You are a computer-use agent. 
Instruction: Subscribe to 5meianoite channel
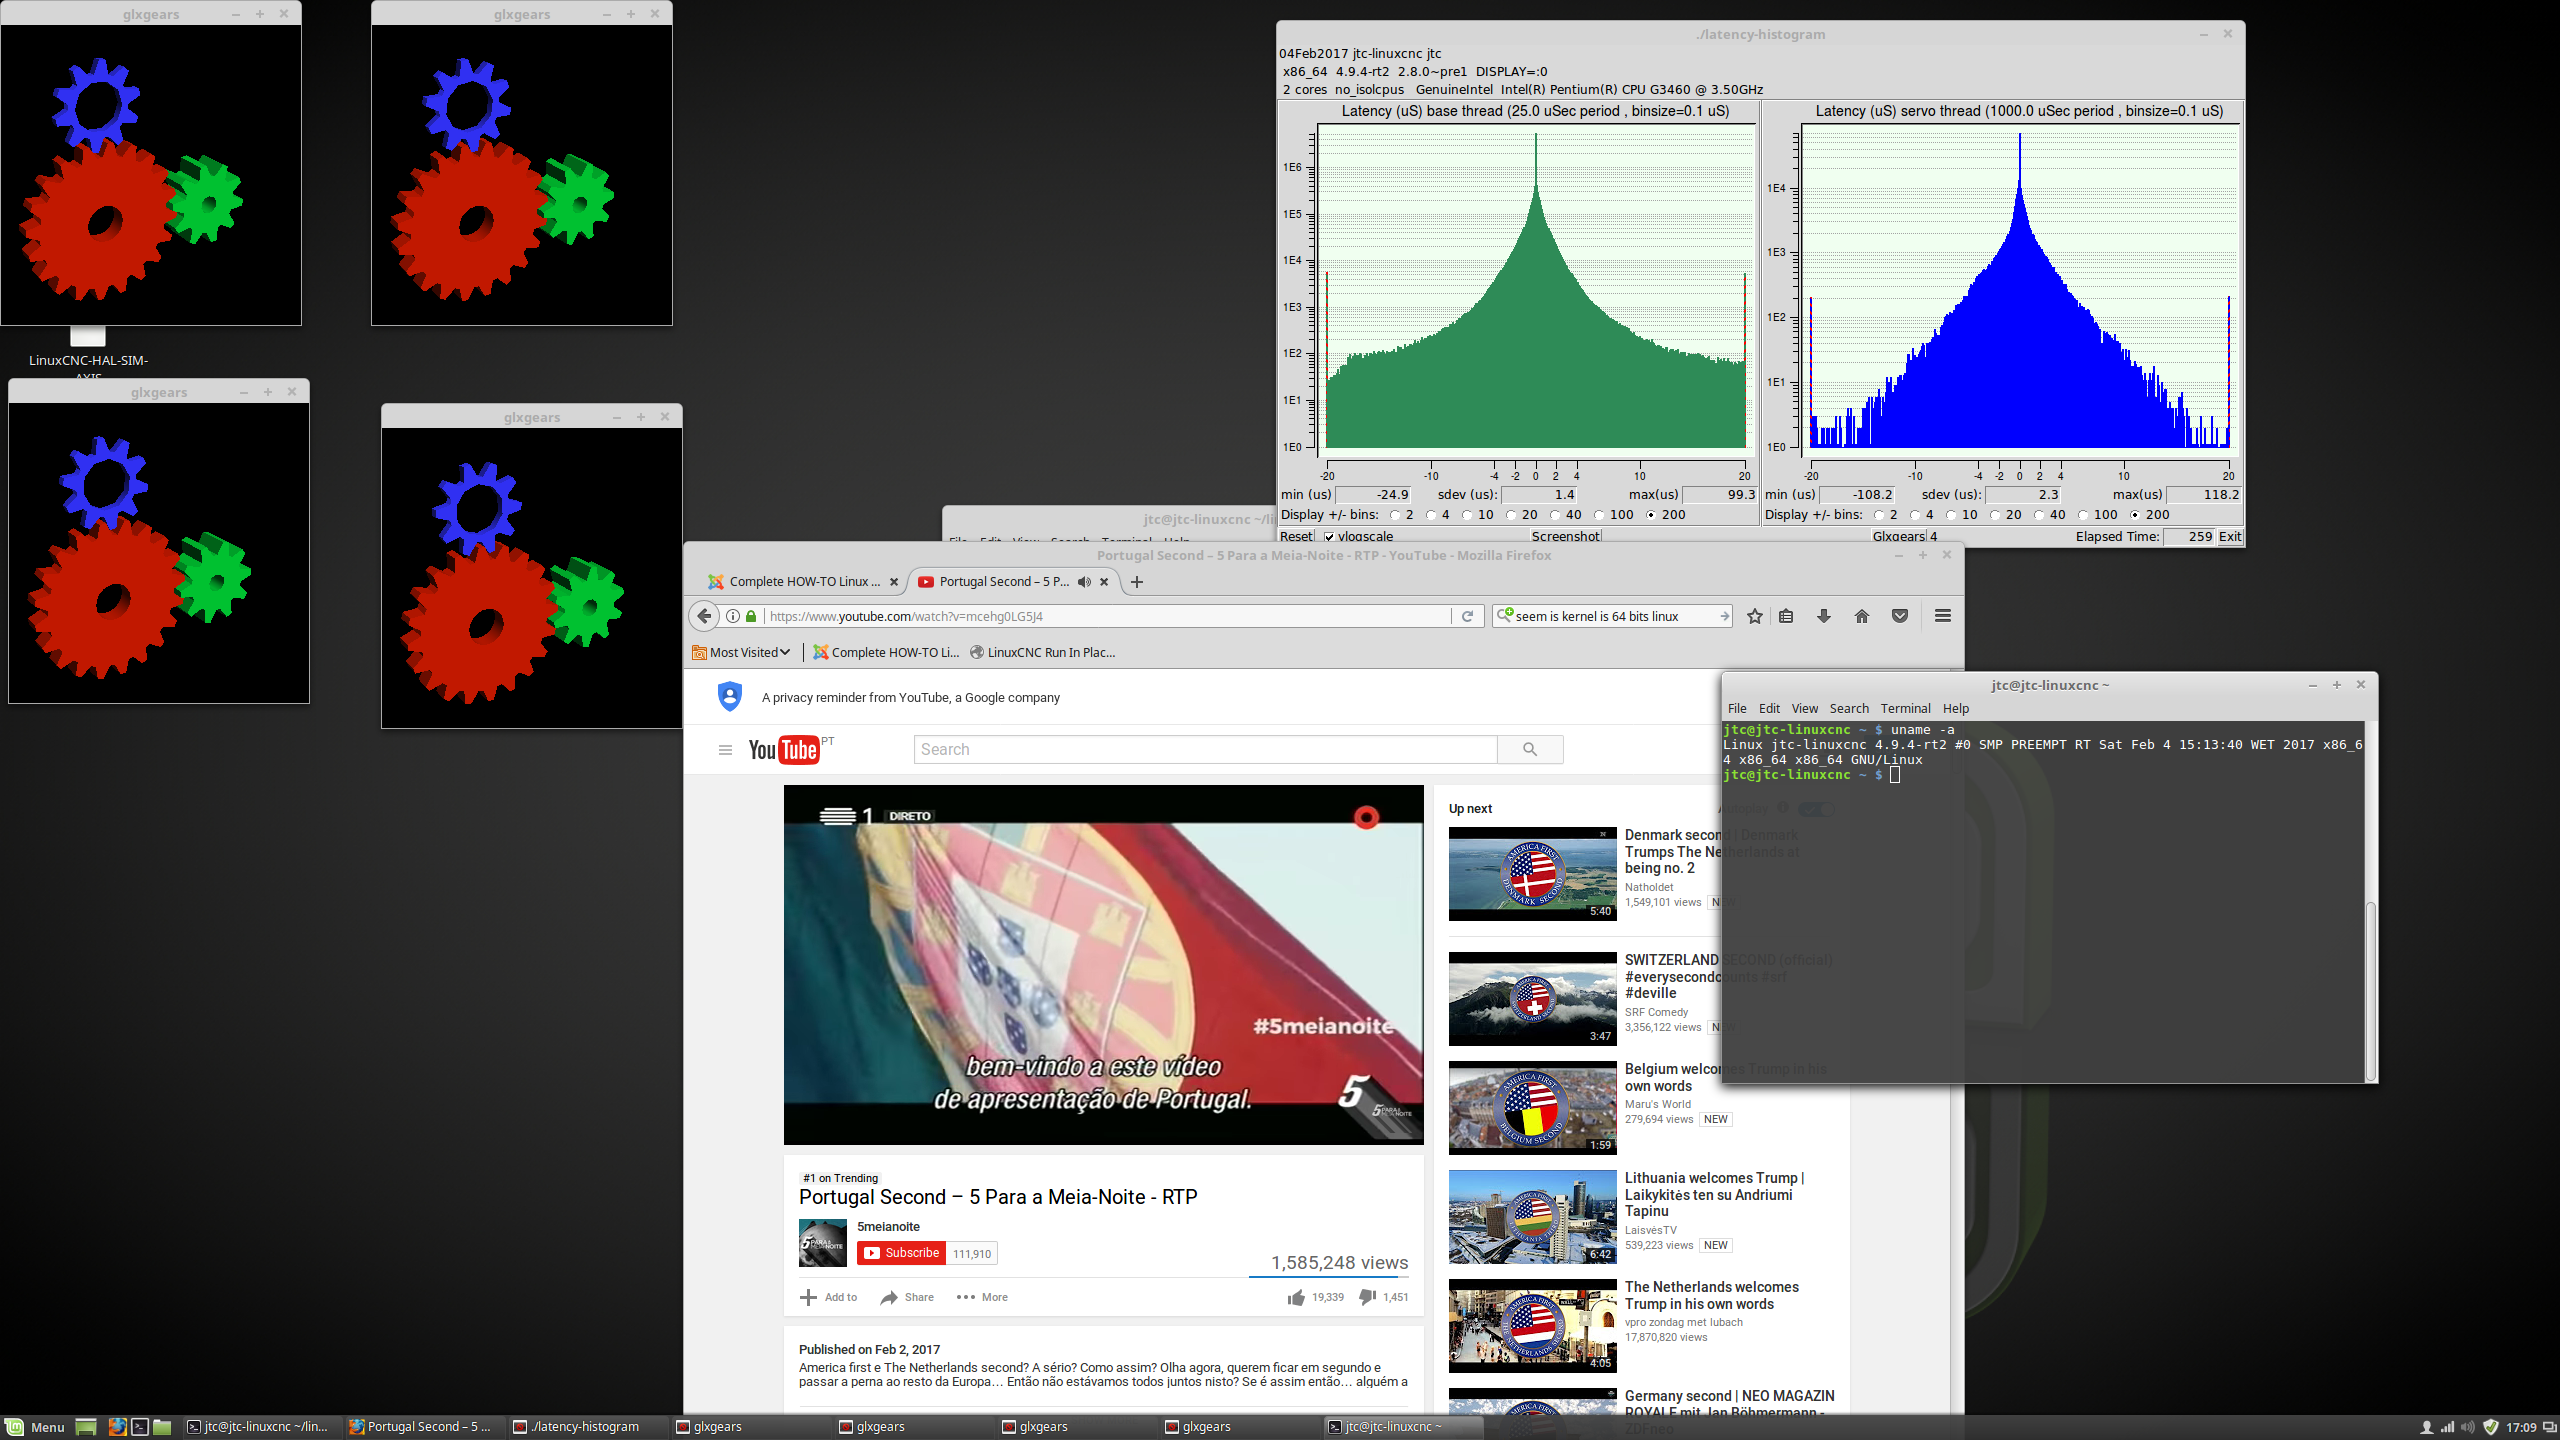click(900, 1253)
